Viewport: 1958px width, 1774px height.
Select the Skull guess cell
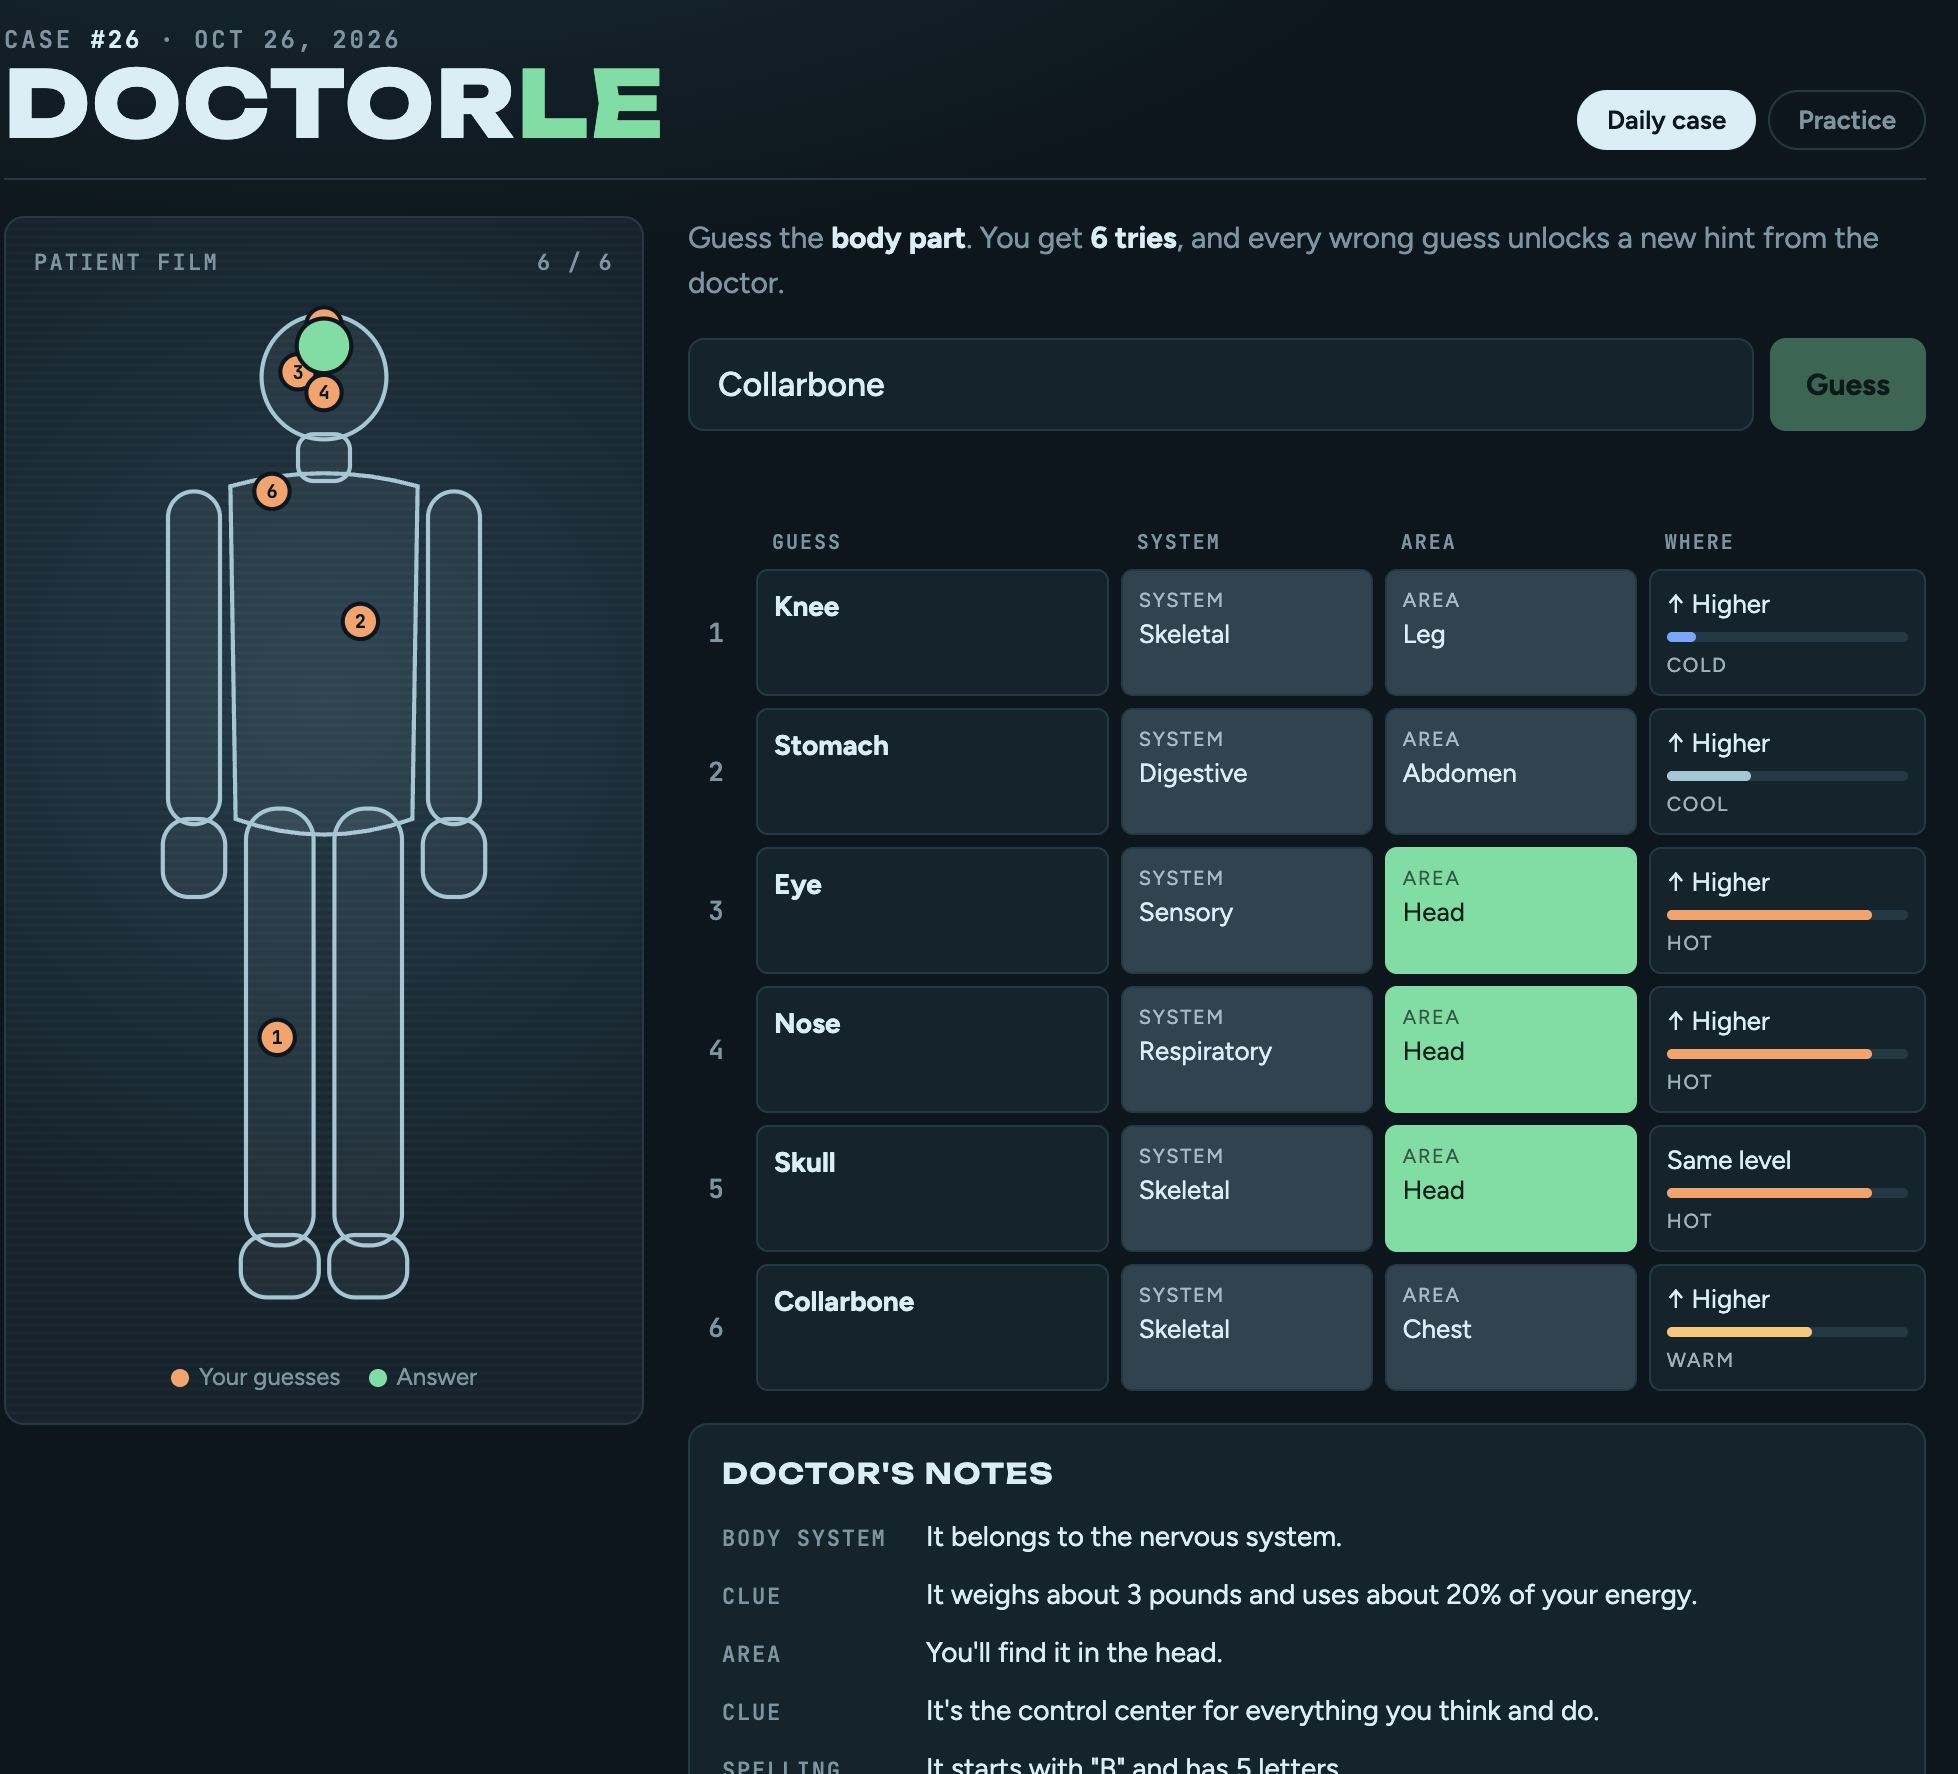[932, 1188]
